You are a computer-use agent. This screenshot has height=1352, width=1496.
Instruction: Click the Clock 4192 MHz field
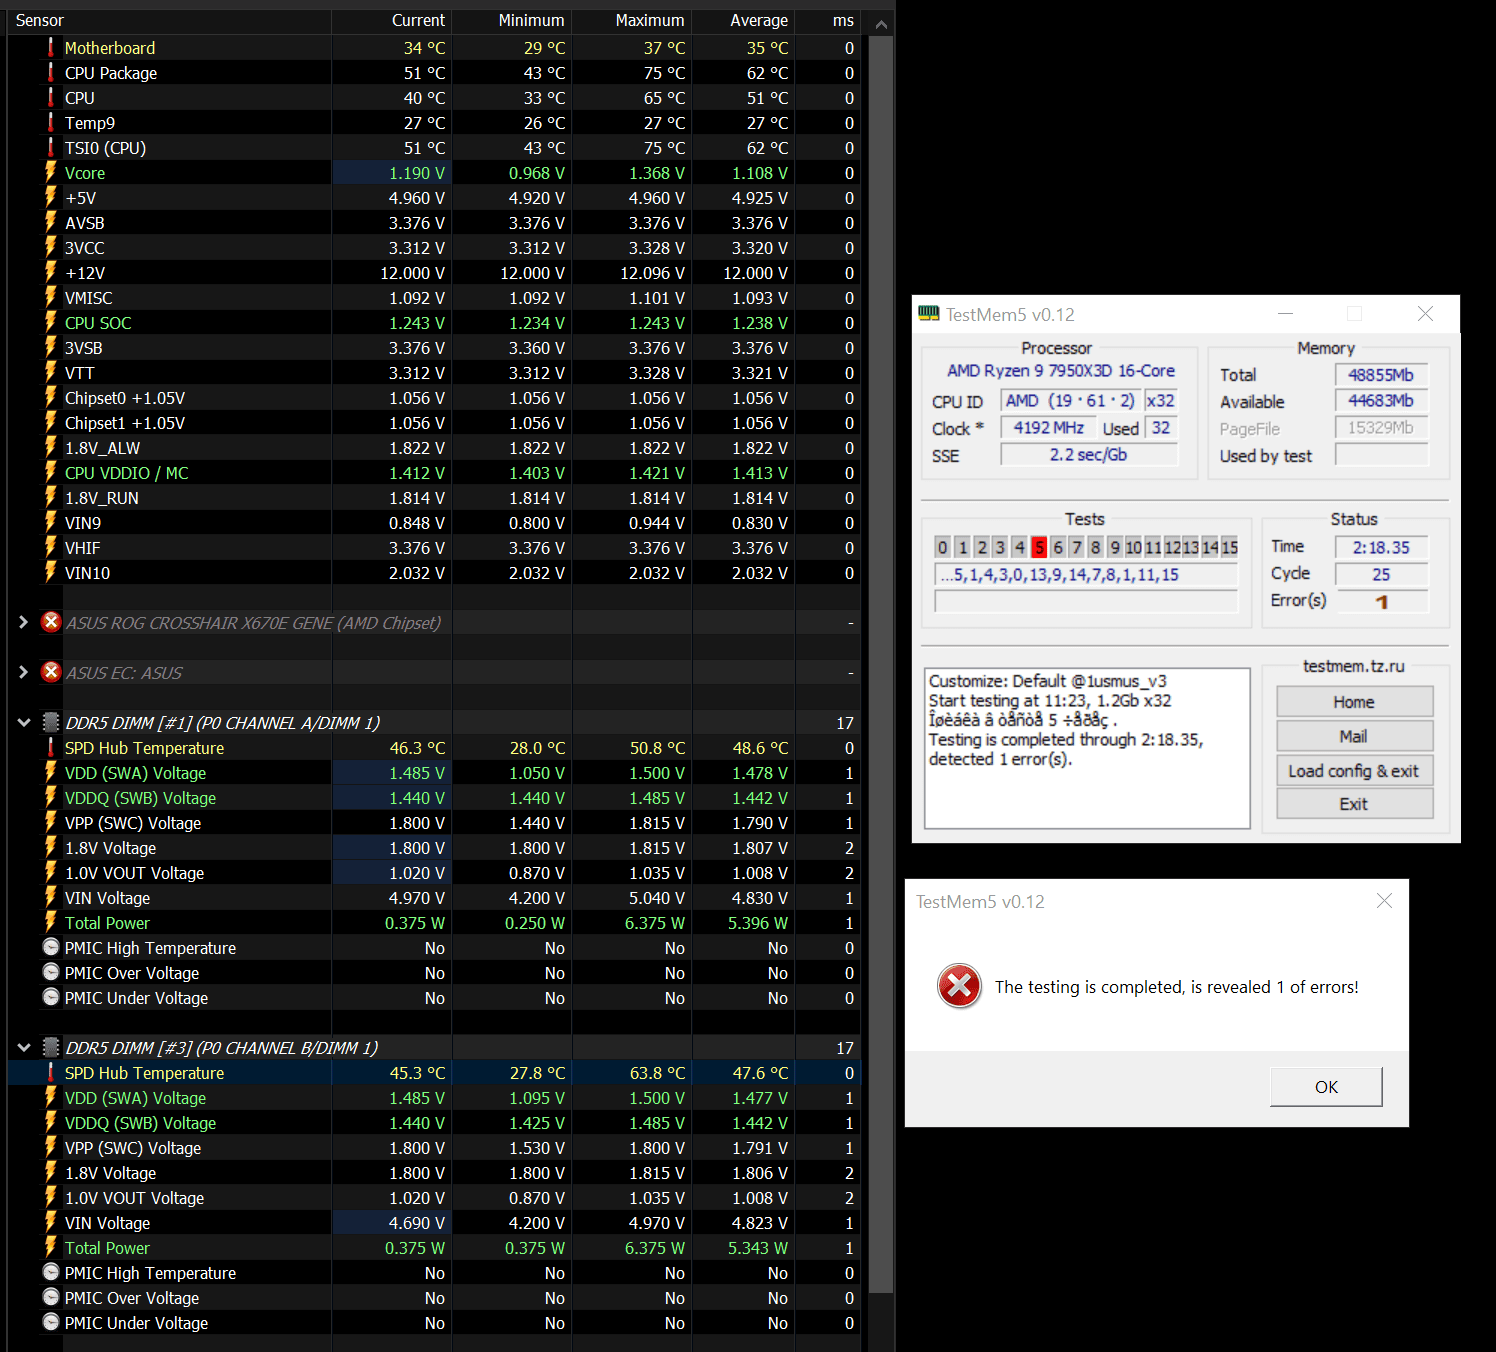[1048, 428]
